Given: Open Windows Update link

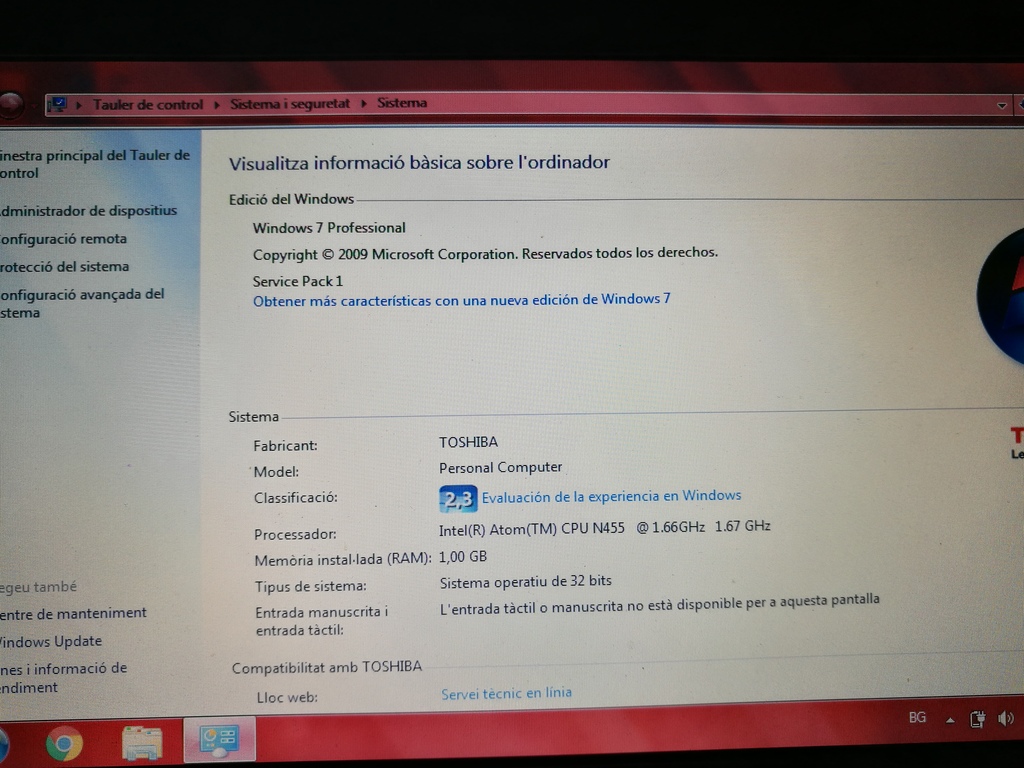Looking at the screenshot, I should click(x=50, y=641).
